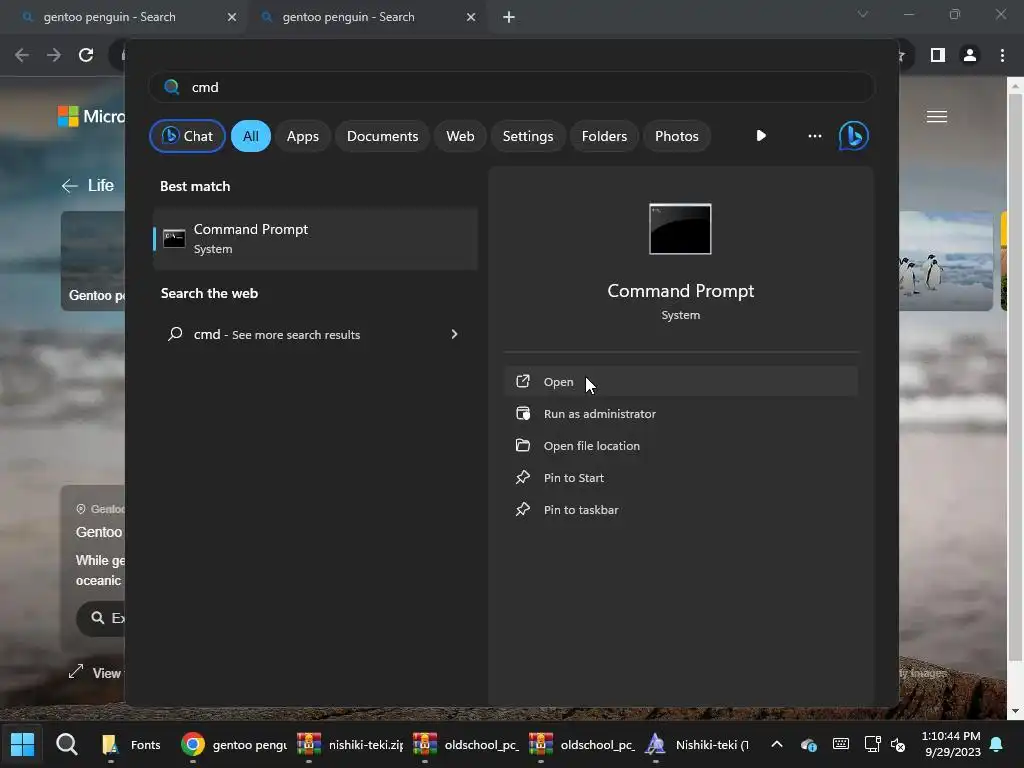This screenshot has height=768, width=1024.
Task: Open Chrome three-dot menu
Action: 1002,55
